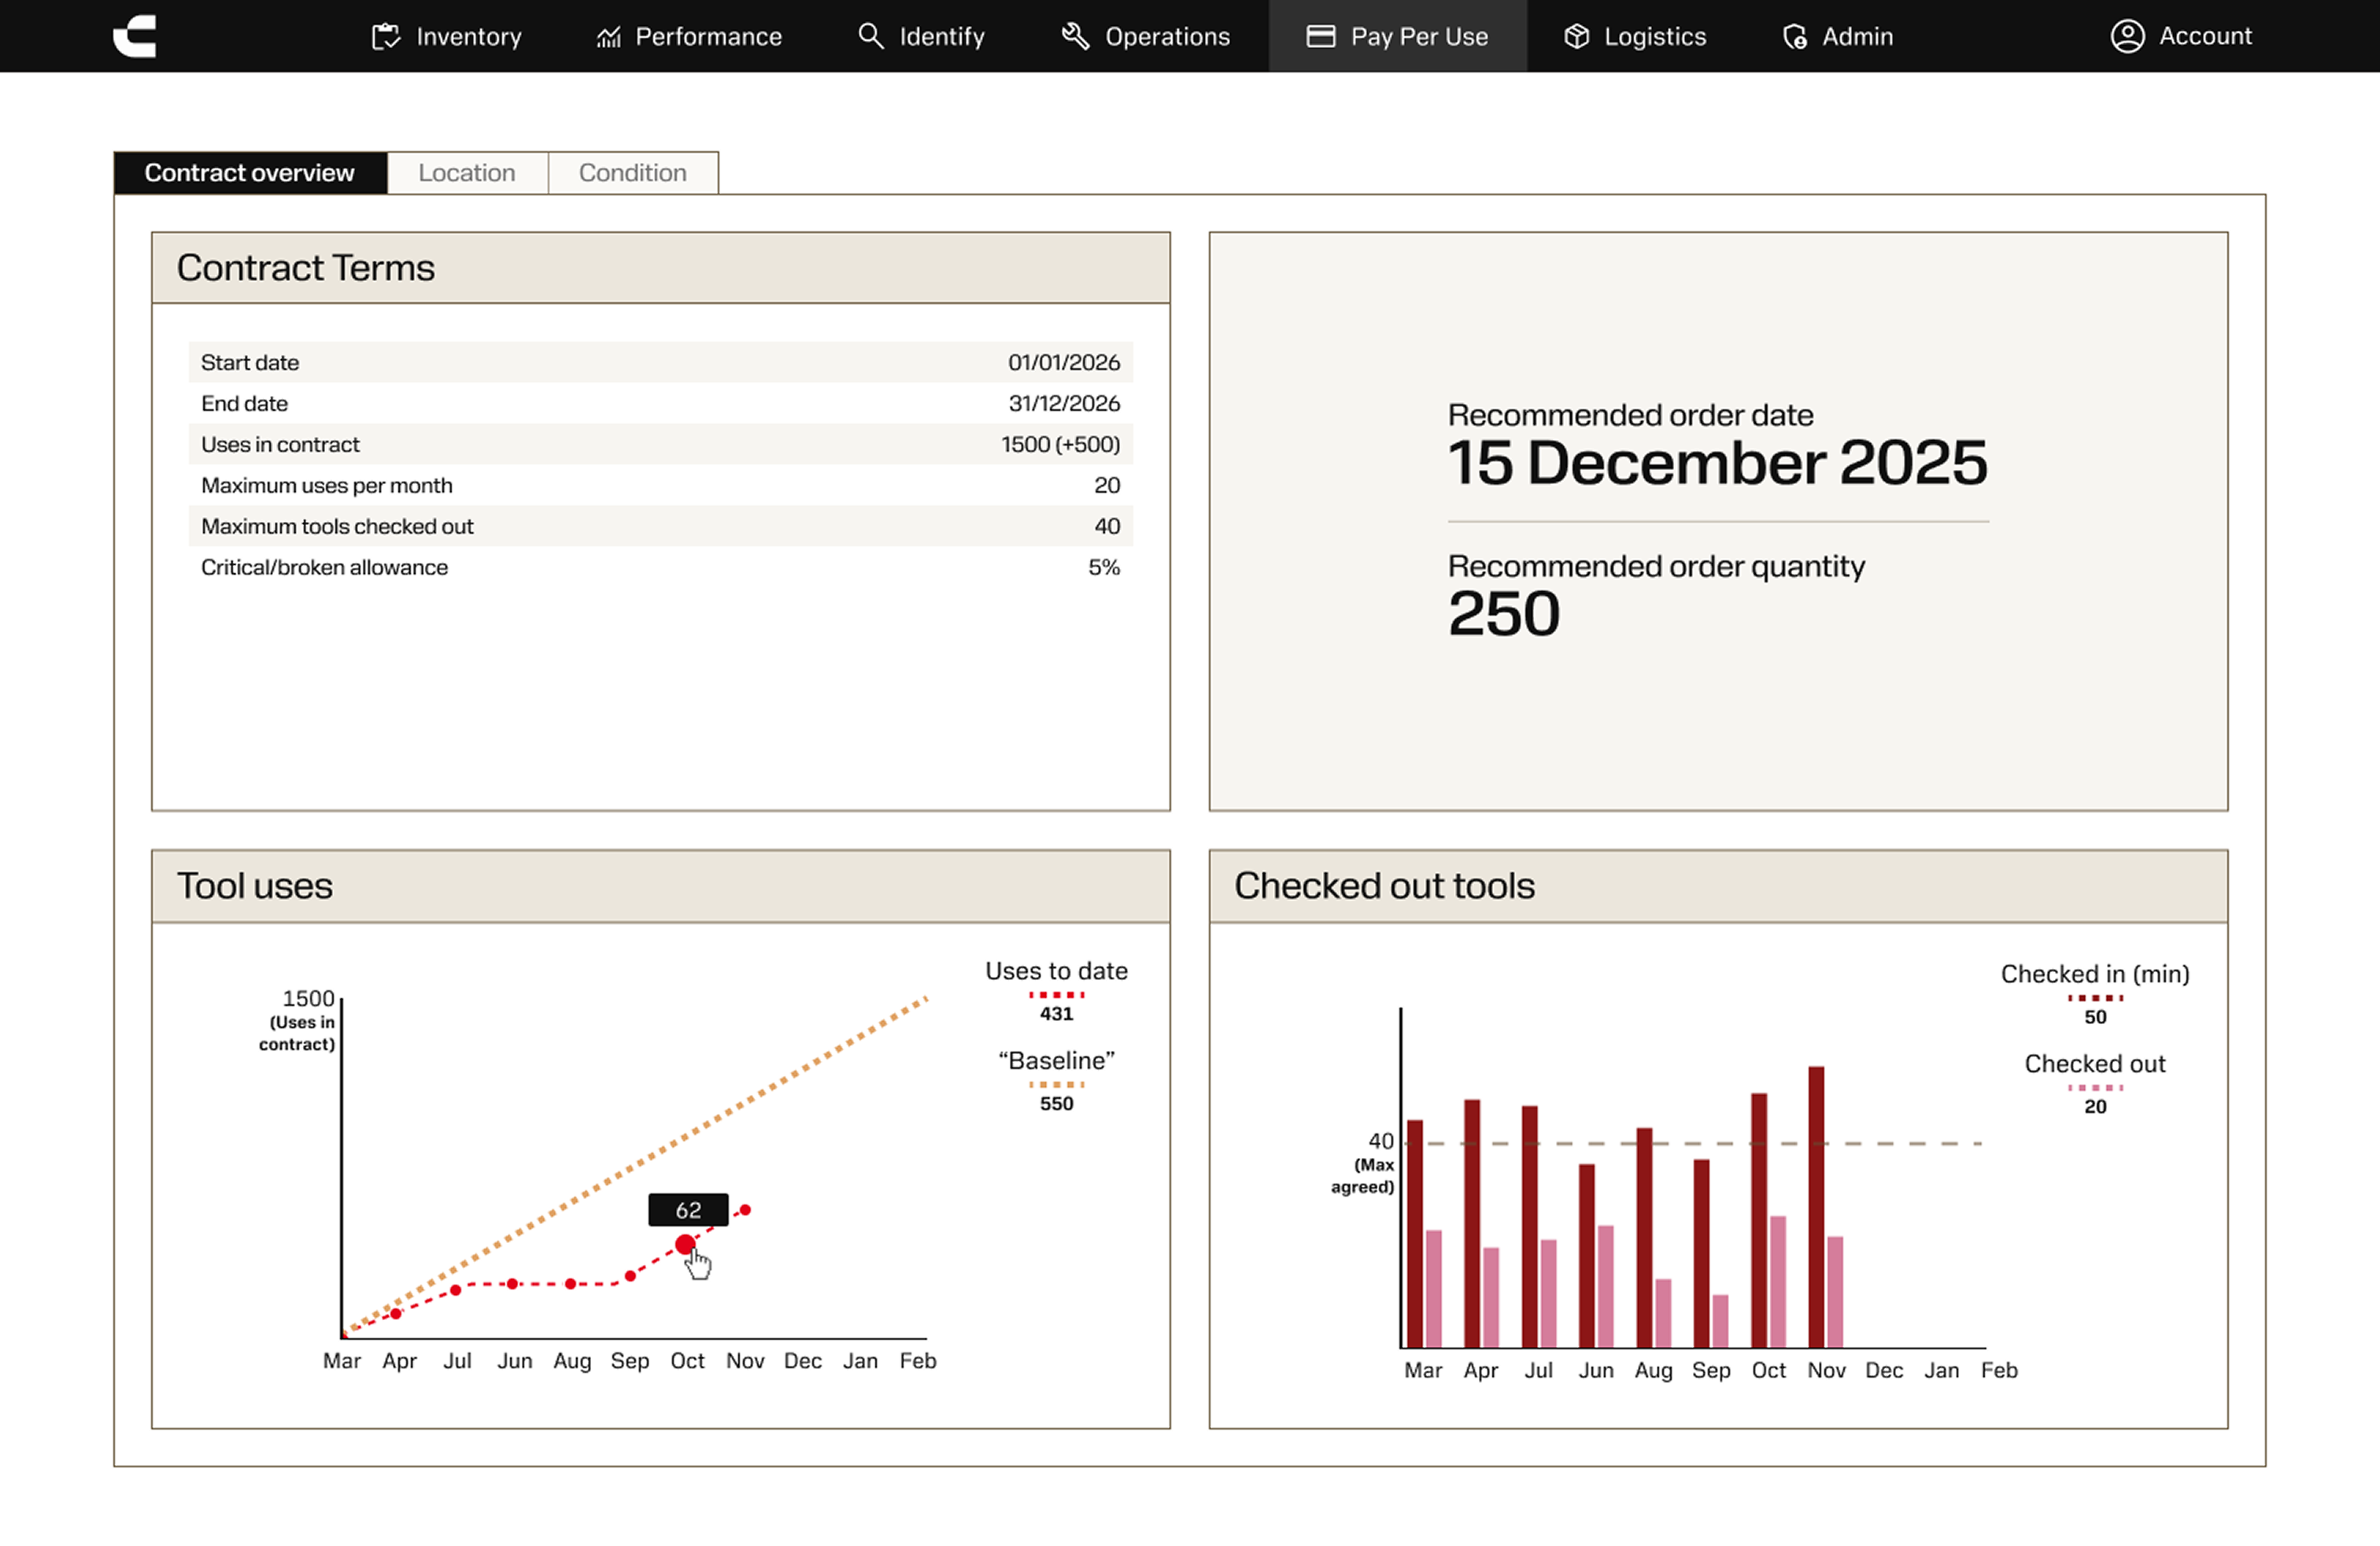Click the Account user avatar icon
This screenshot has height=1546, width=2380.
2127,36
